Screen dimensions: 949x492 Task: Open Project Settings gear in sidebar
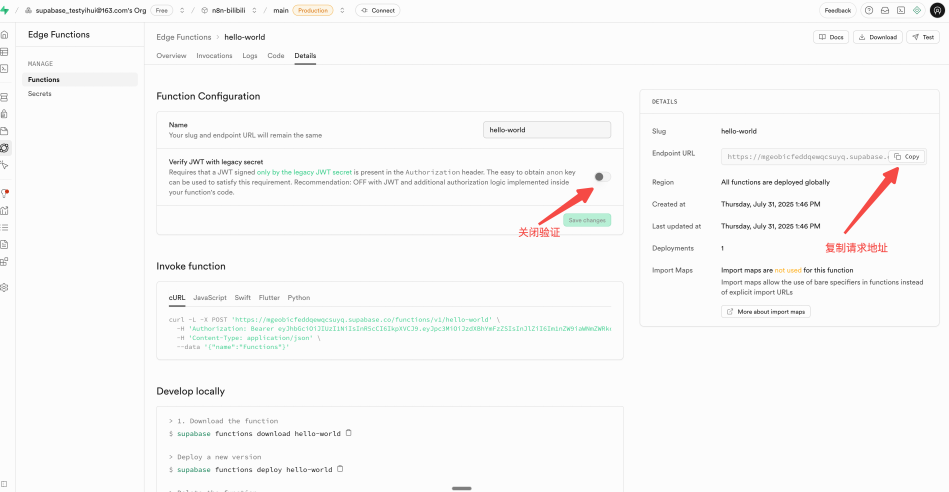[5, 287]
